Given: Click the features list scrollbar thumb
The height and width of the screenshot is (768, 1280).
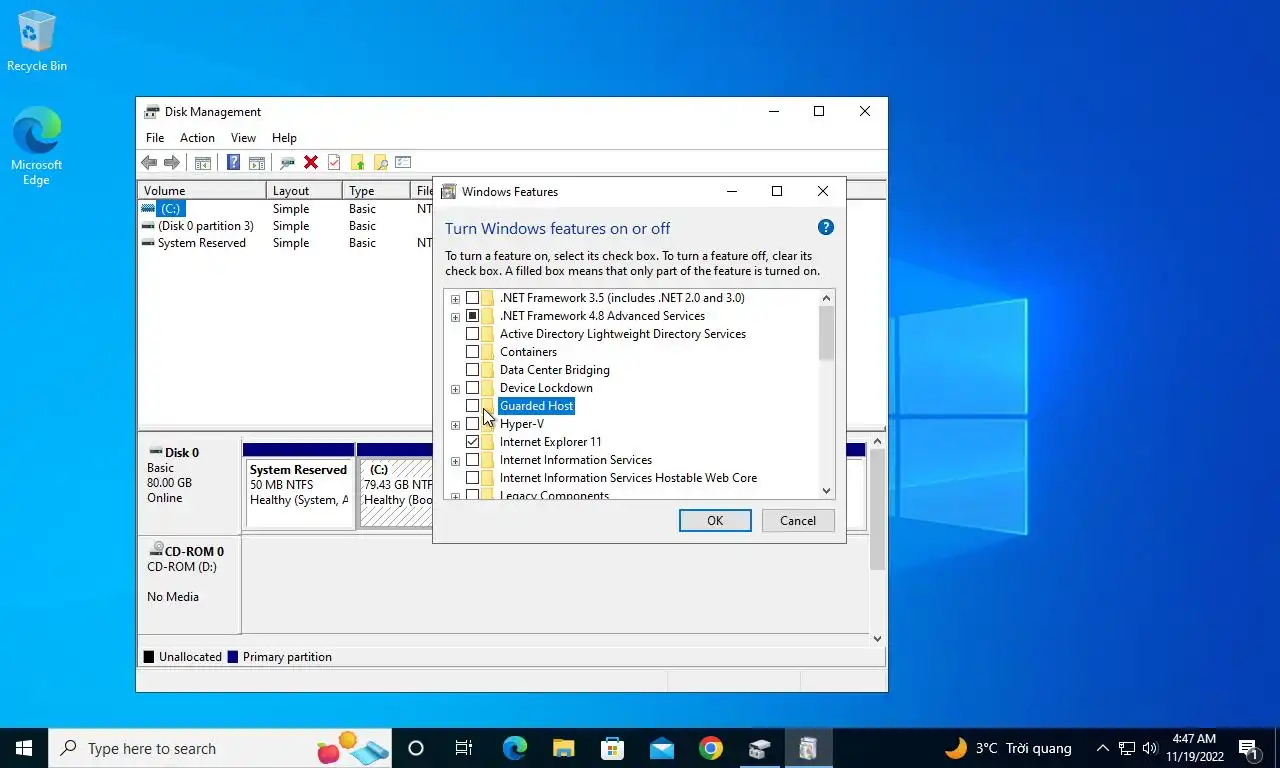Looking at the screenshot, I should pyautogui.click(x=826, y=333).
